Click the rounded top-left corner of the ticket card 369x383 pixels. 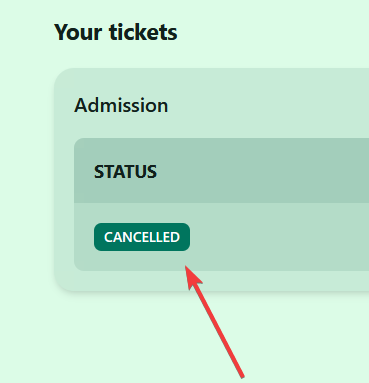(60, 74)
